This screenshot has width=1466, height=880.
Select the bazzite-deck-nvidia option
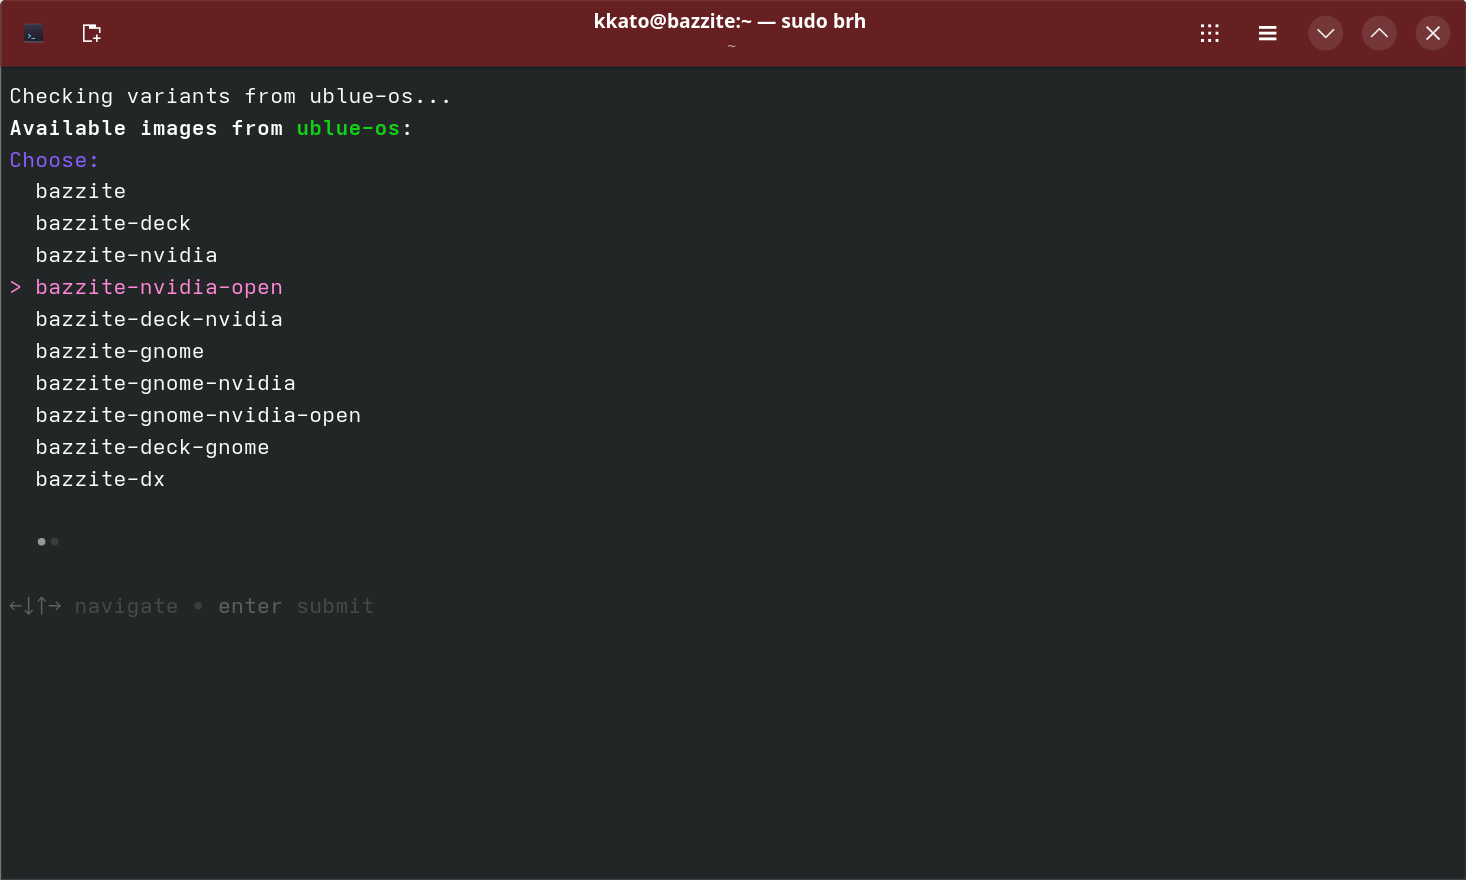159,319
